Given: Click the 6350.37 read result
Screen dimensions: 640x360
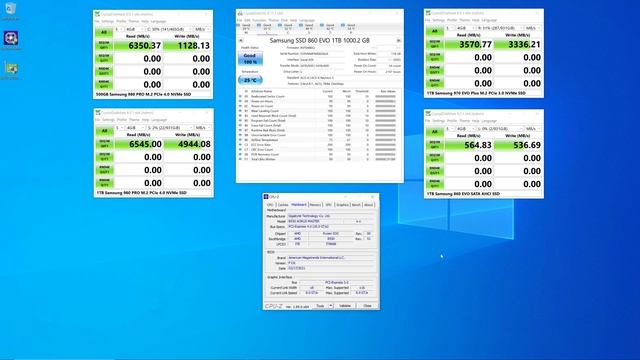Looking at the screenshot, I should (138, 45).
